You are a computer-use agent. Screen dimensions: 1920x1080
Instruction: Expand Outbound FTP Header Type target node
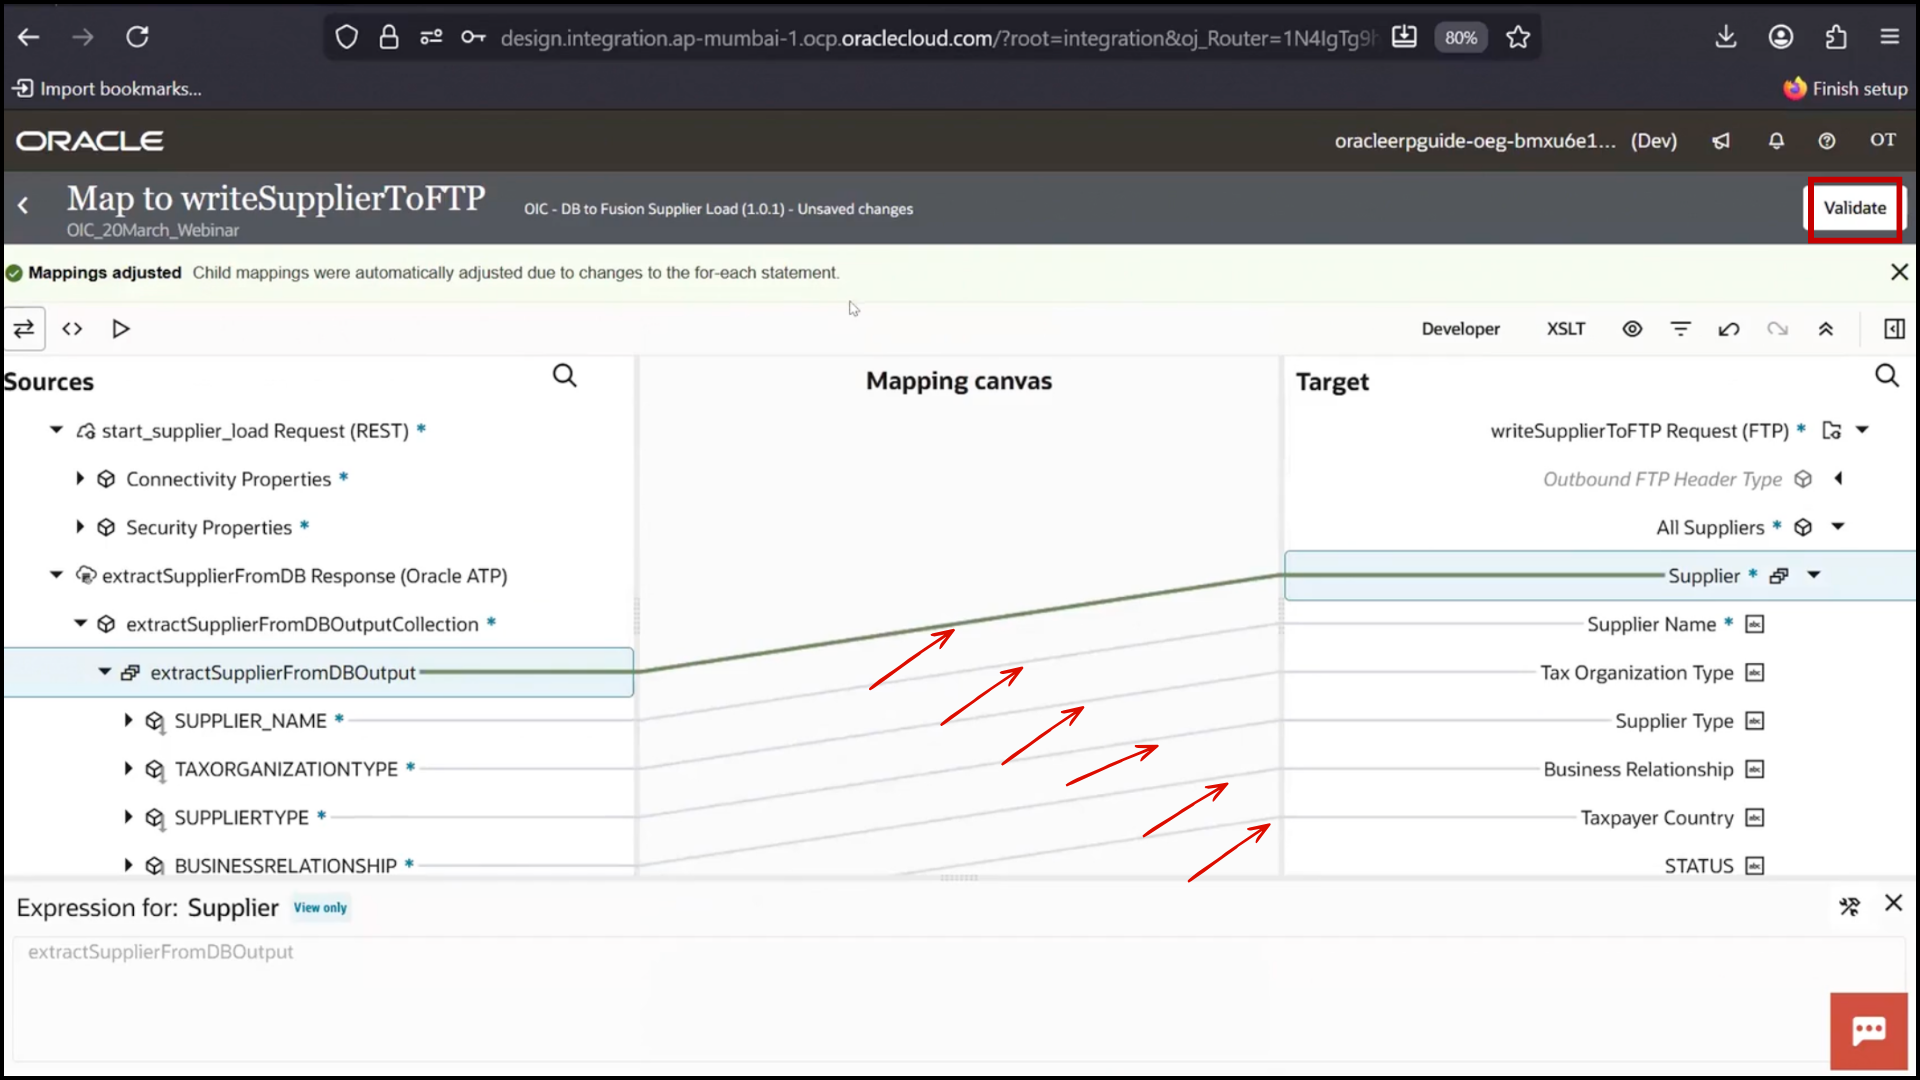tap(1838, 479)
